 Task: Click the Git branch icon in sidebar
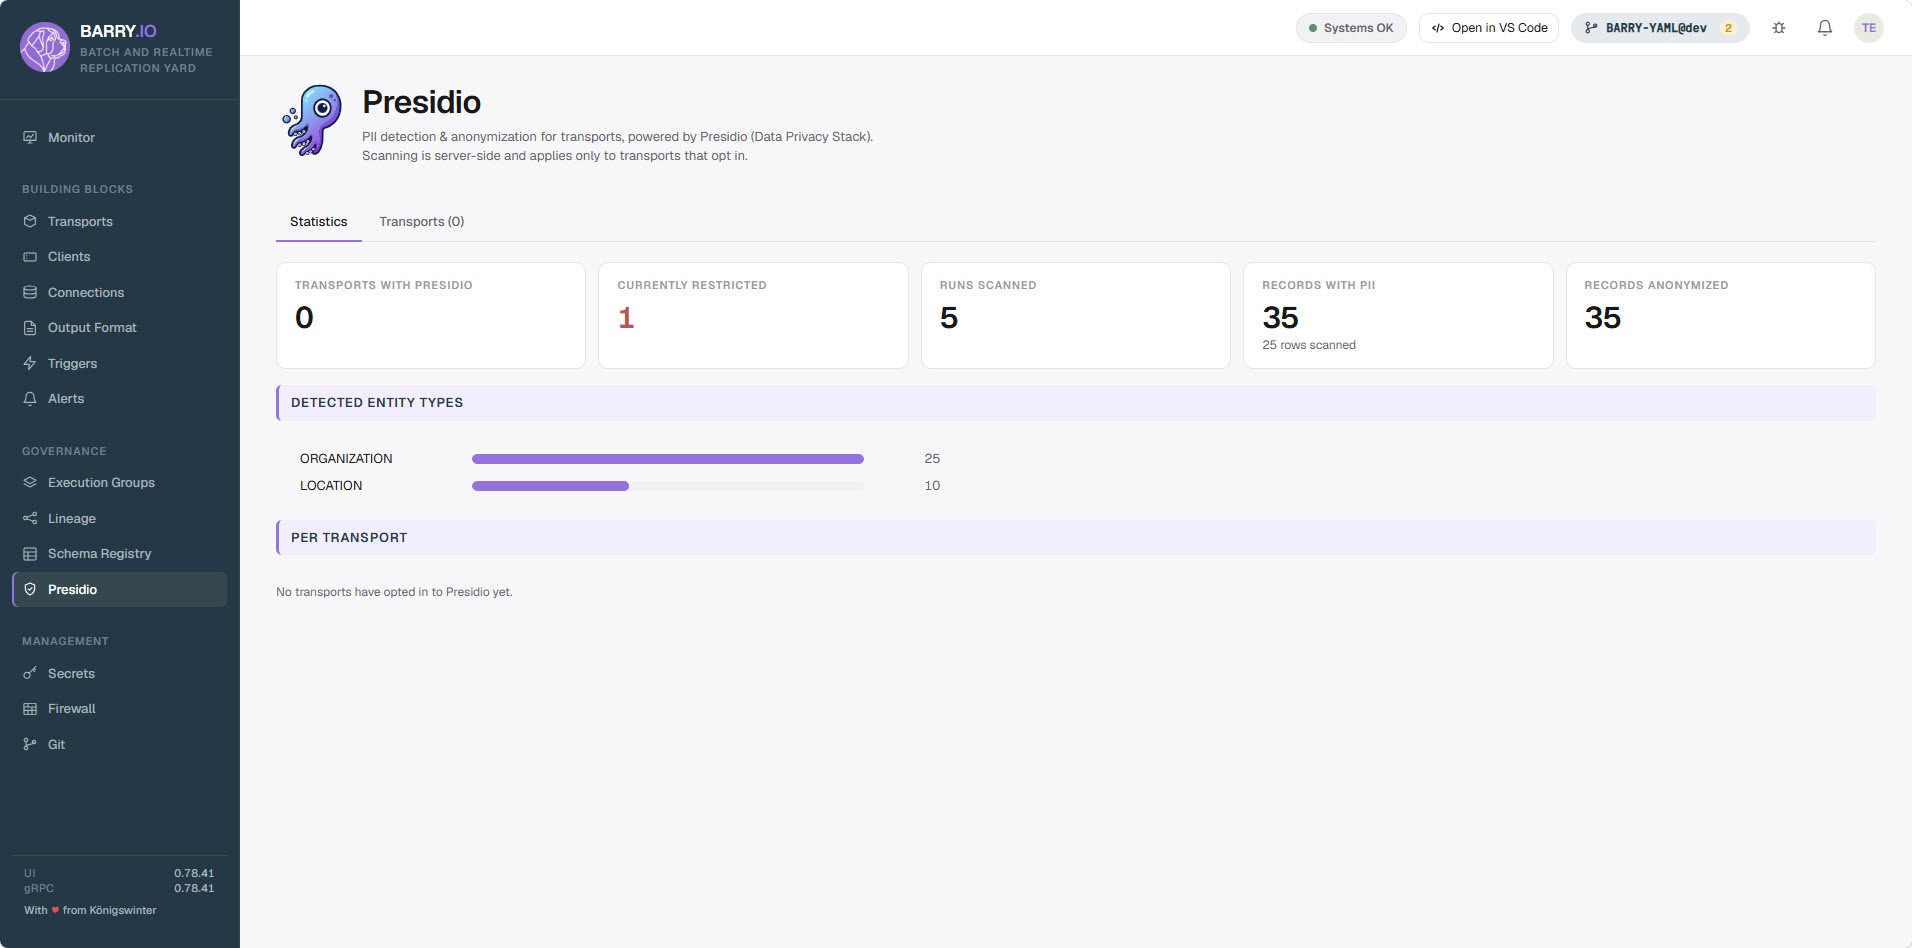coord(30,744)
